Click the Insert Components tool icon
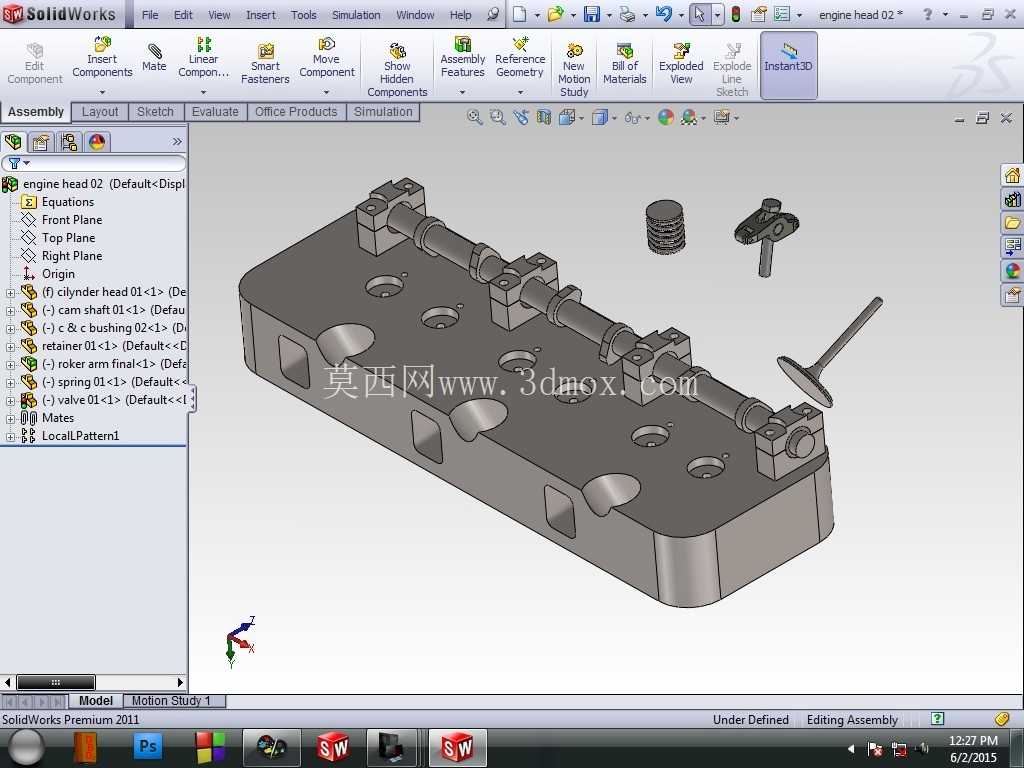Screen dimensions: 1024x768 (x=102, y=44)
